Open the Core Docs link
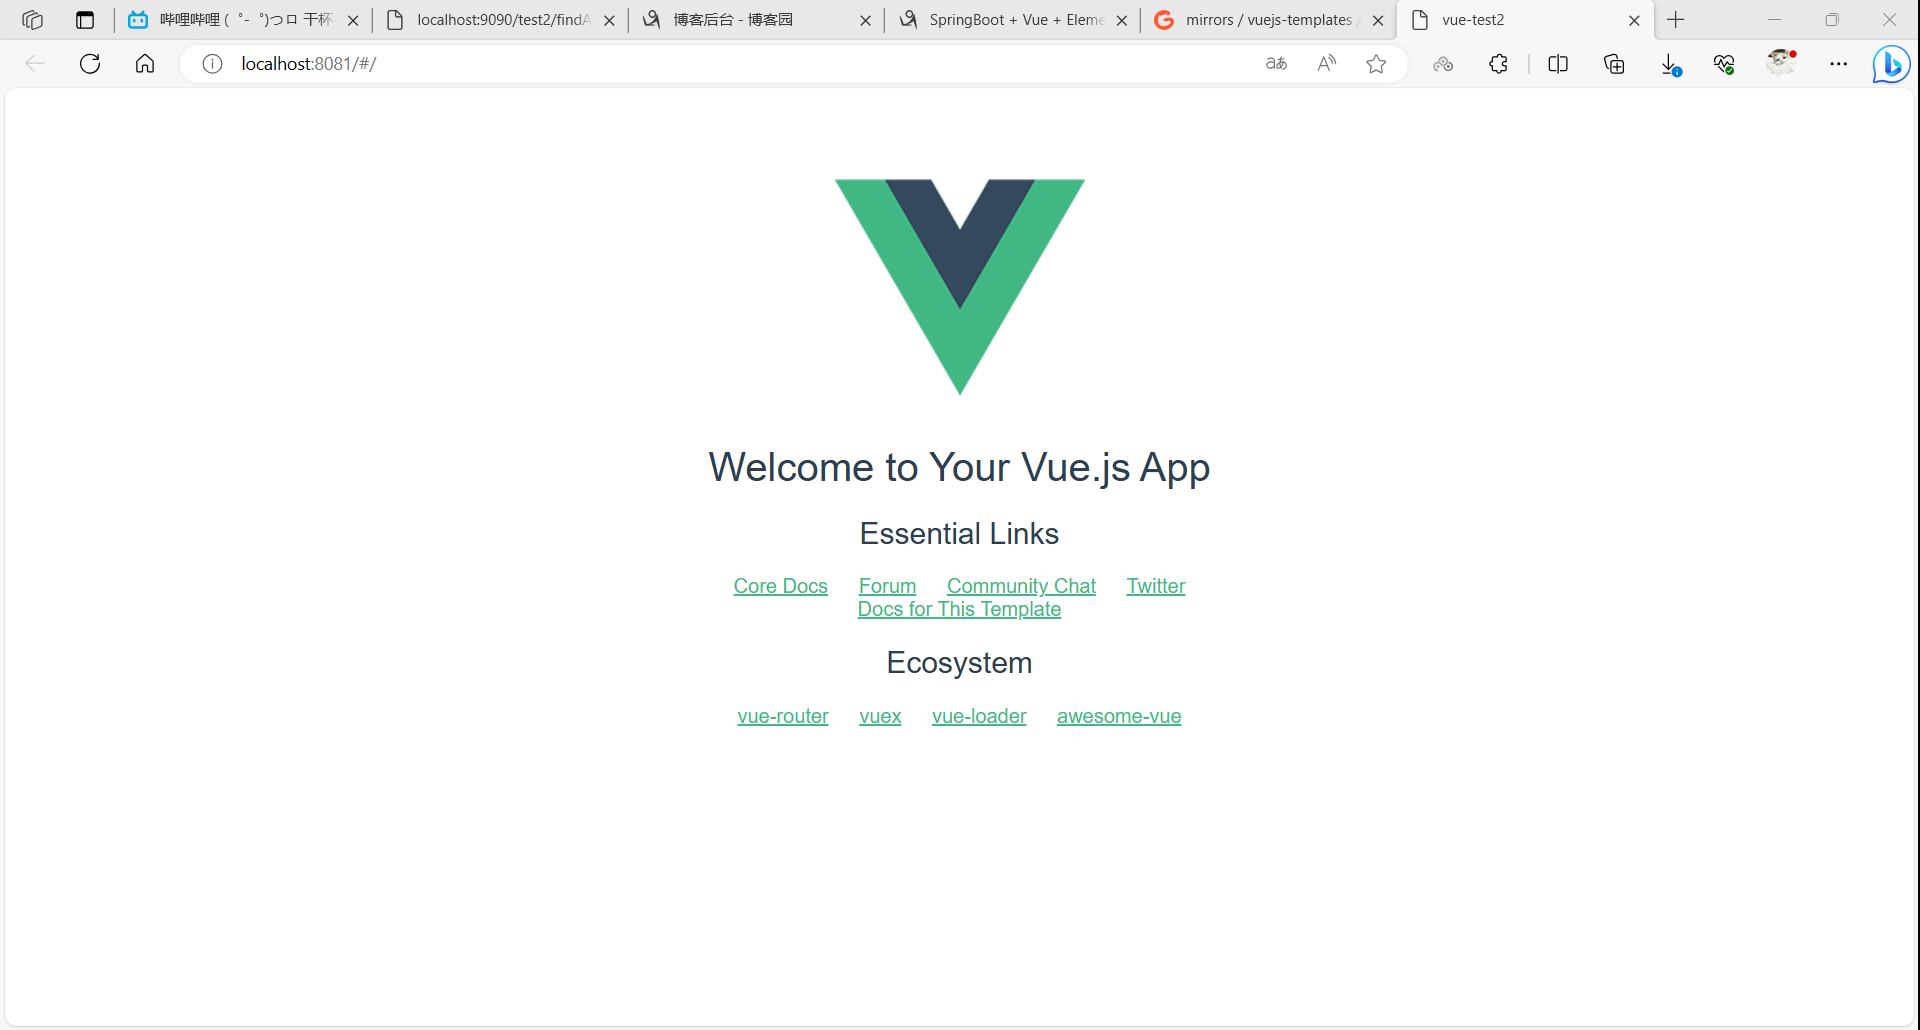This screenshot has width=1920, height=1030. point(780,586)
